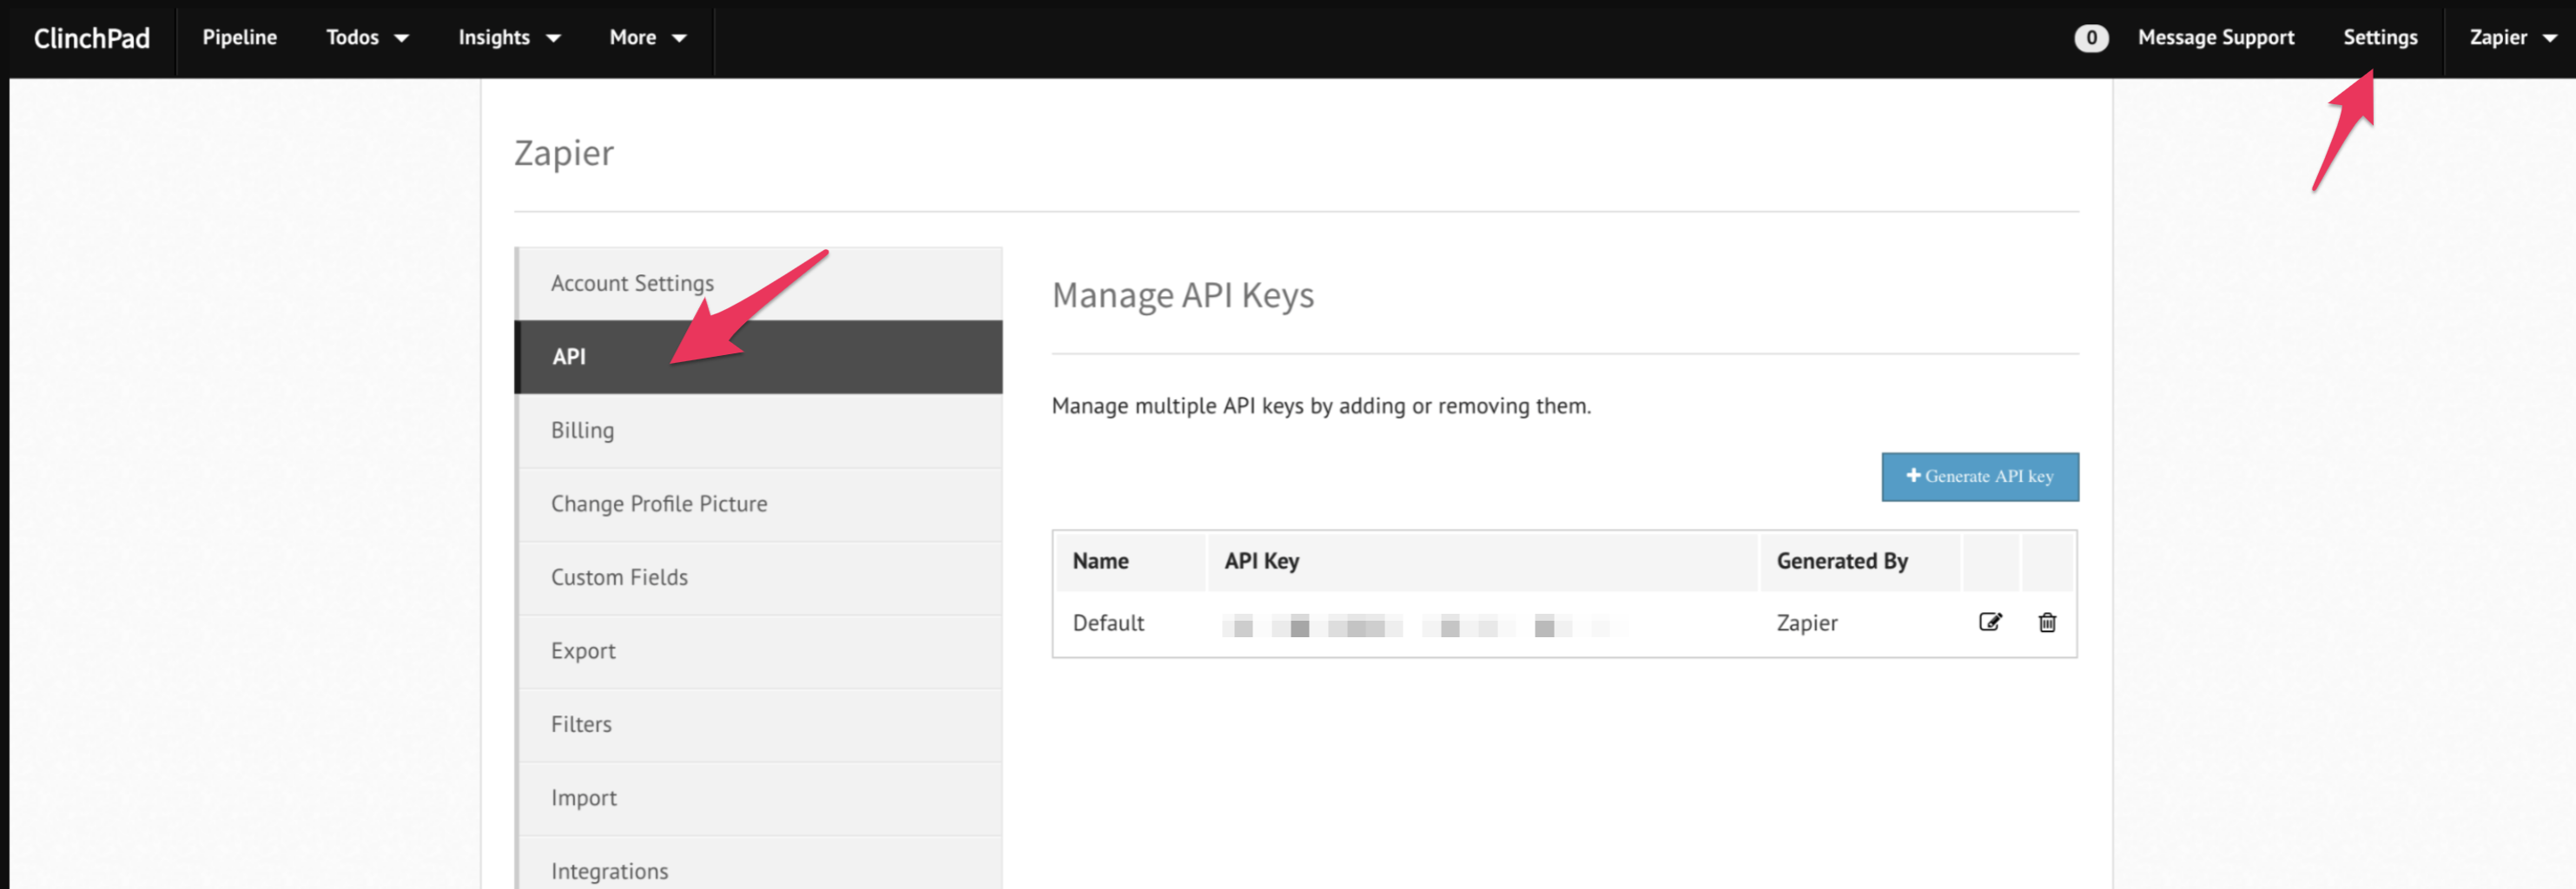2576x889 pixels.
Task: Open Import settings
Action: click(759, 798)
